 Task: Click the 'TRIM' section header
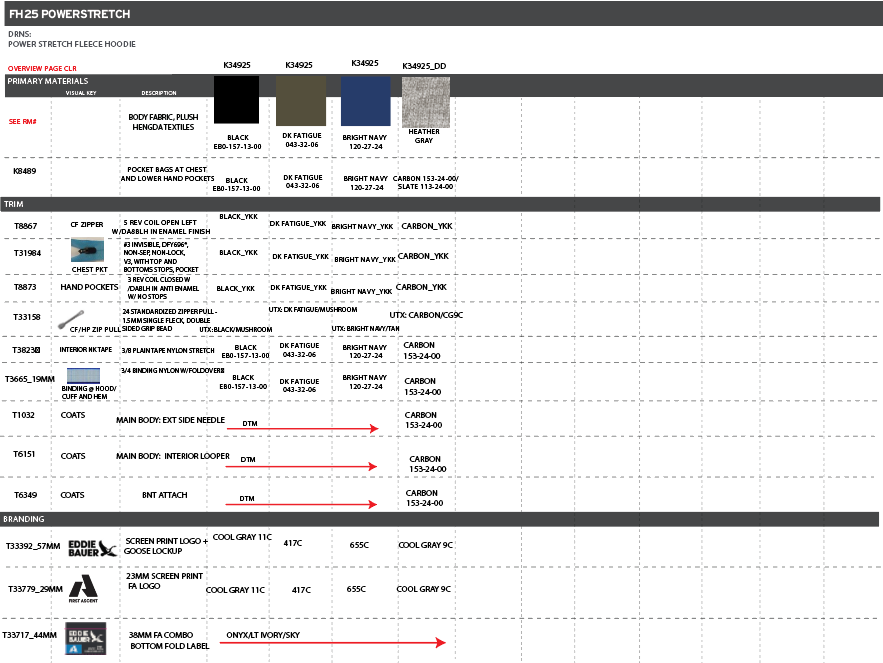(14, 204)
